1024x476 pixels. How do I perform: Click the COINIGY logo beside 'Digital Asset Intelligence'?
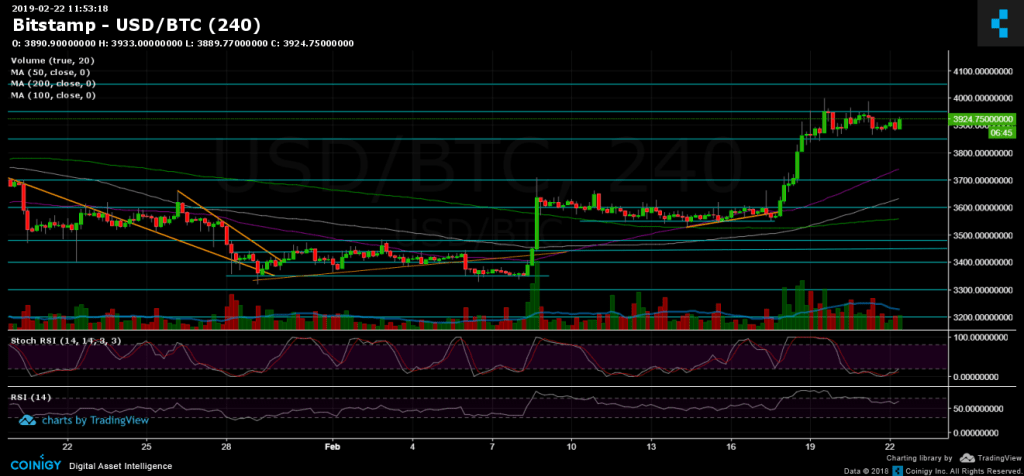click(x=35, y=465)
